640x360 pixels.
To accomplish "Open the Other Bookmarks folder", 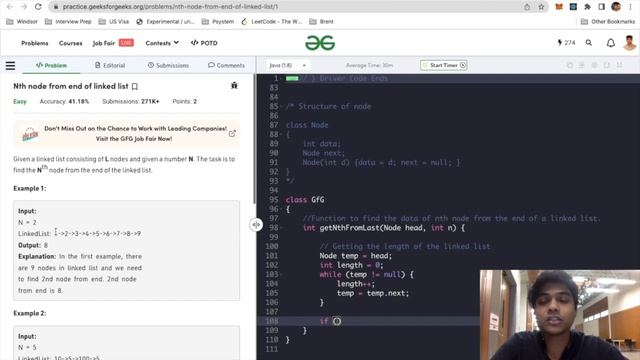I will pos(608,22).
